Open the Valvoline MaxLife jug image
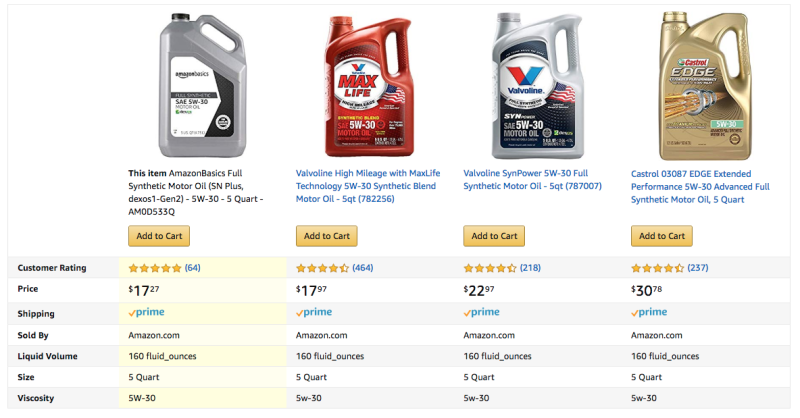This screenshot has width=800, height=418. point(370,87)
